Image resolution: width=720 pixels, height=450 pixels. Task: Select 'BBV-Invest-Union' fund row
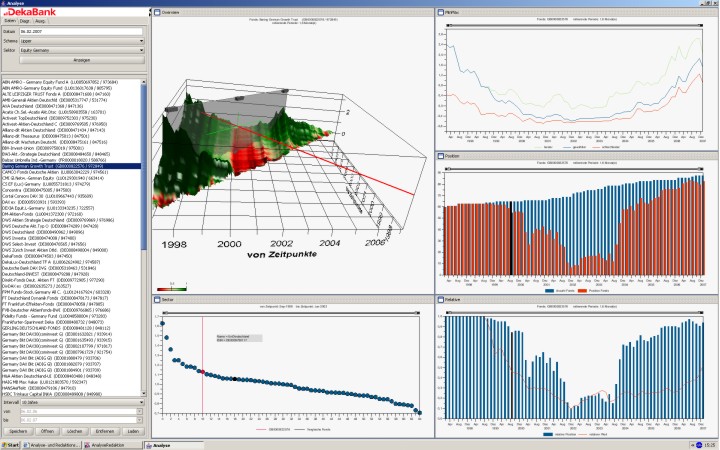(x=72, y=148)
